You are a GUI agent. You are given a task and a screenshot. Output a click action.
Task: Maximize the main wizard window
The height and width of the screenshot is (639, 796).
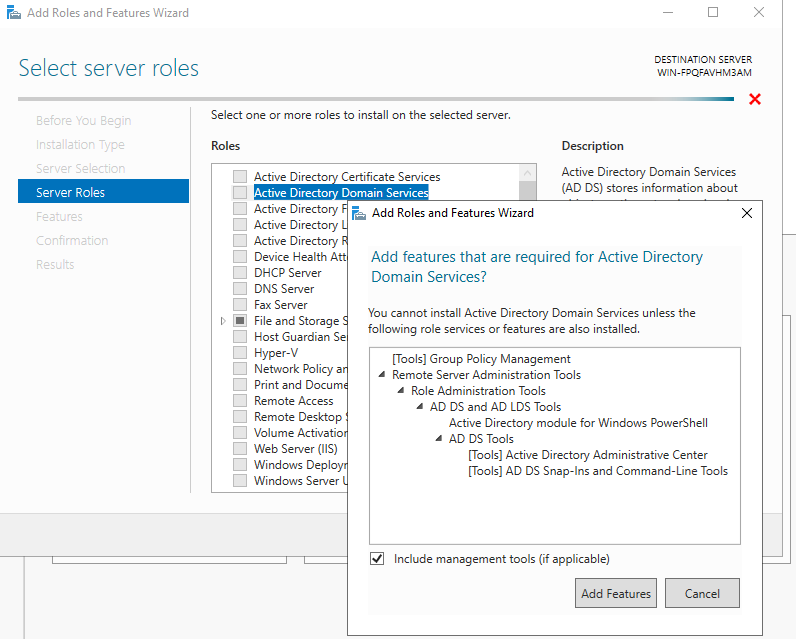(x=713, y=12)
